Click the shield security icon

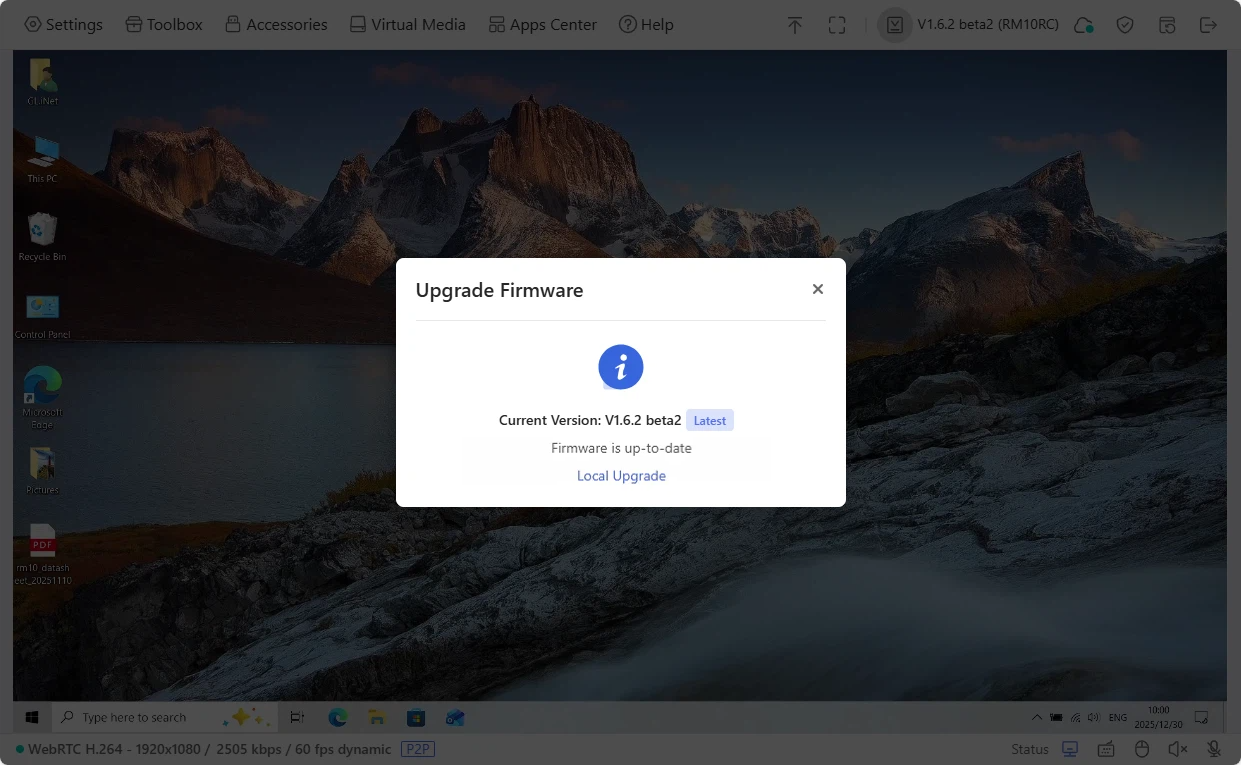[1125, 25]
